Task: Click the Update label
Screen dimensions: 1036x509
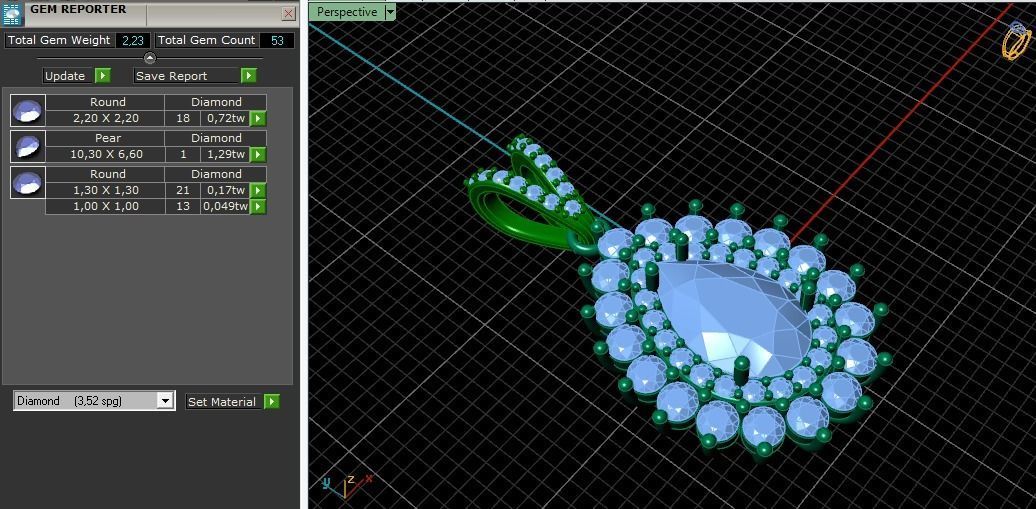Action: (x=65, y=76)
